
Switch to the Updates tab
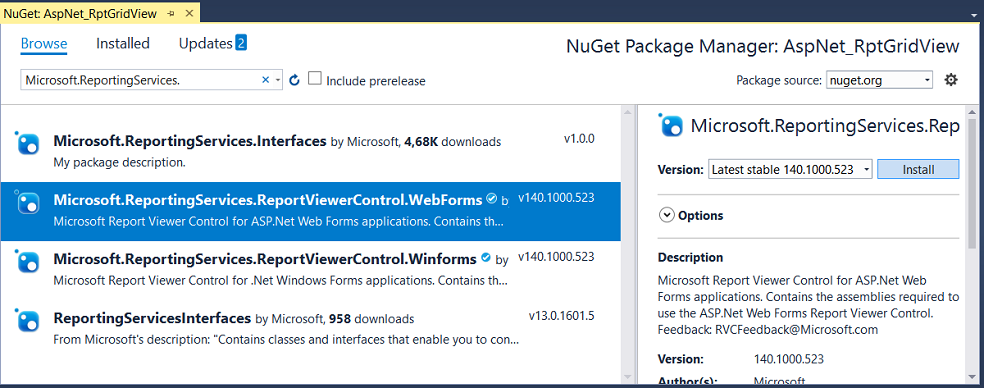213,43
